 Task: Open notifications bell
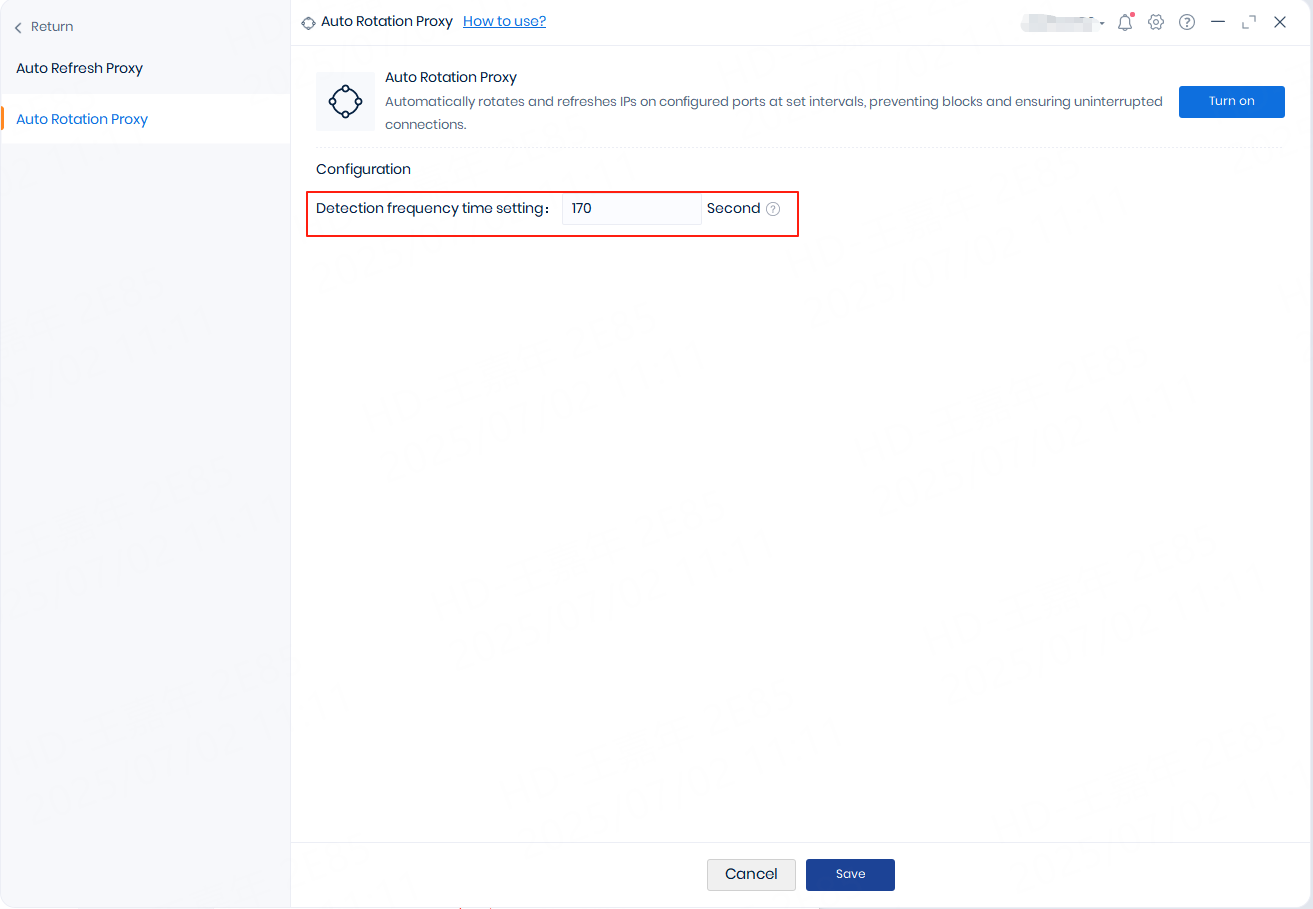(x=1125, y=22)
